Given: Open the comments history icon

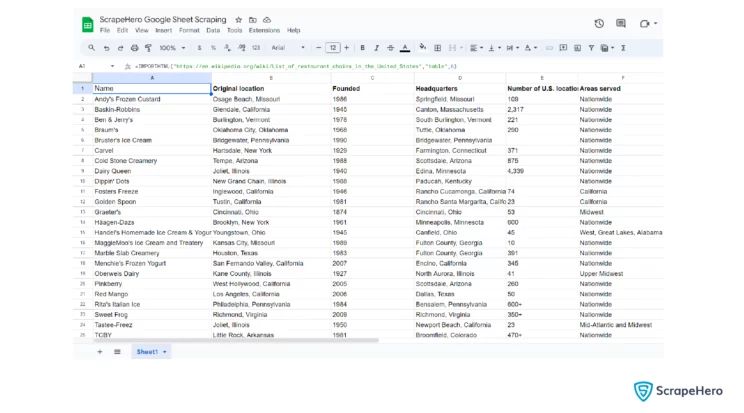Looking at the screenshot, I should point(621,23).
